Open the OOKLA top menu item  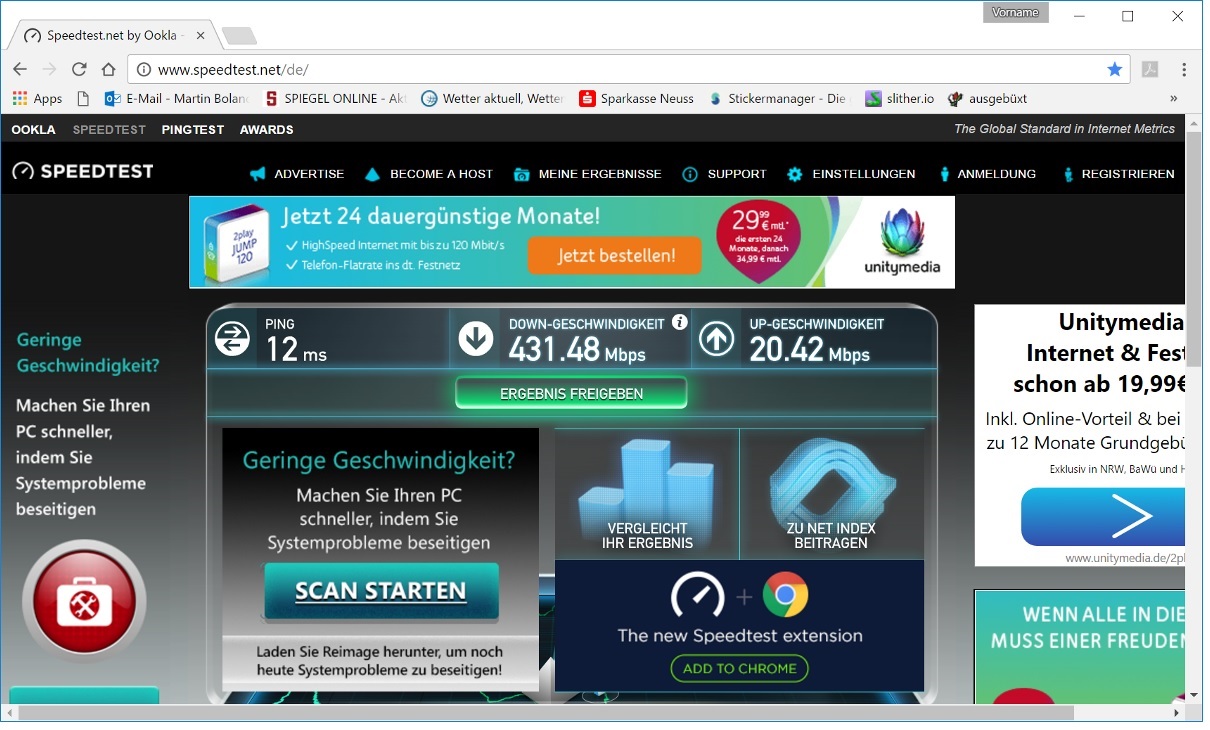pyautogui.click(x=33, y=129)
